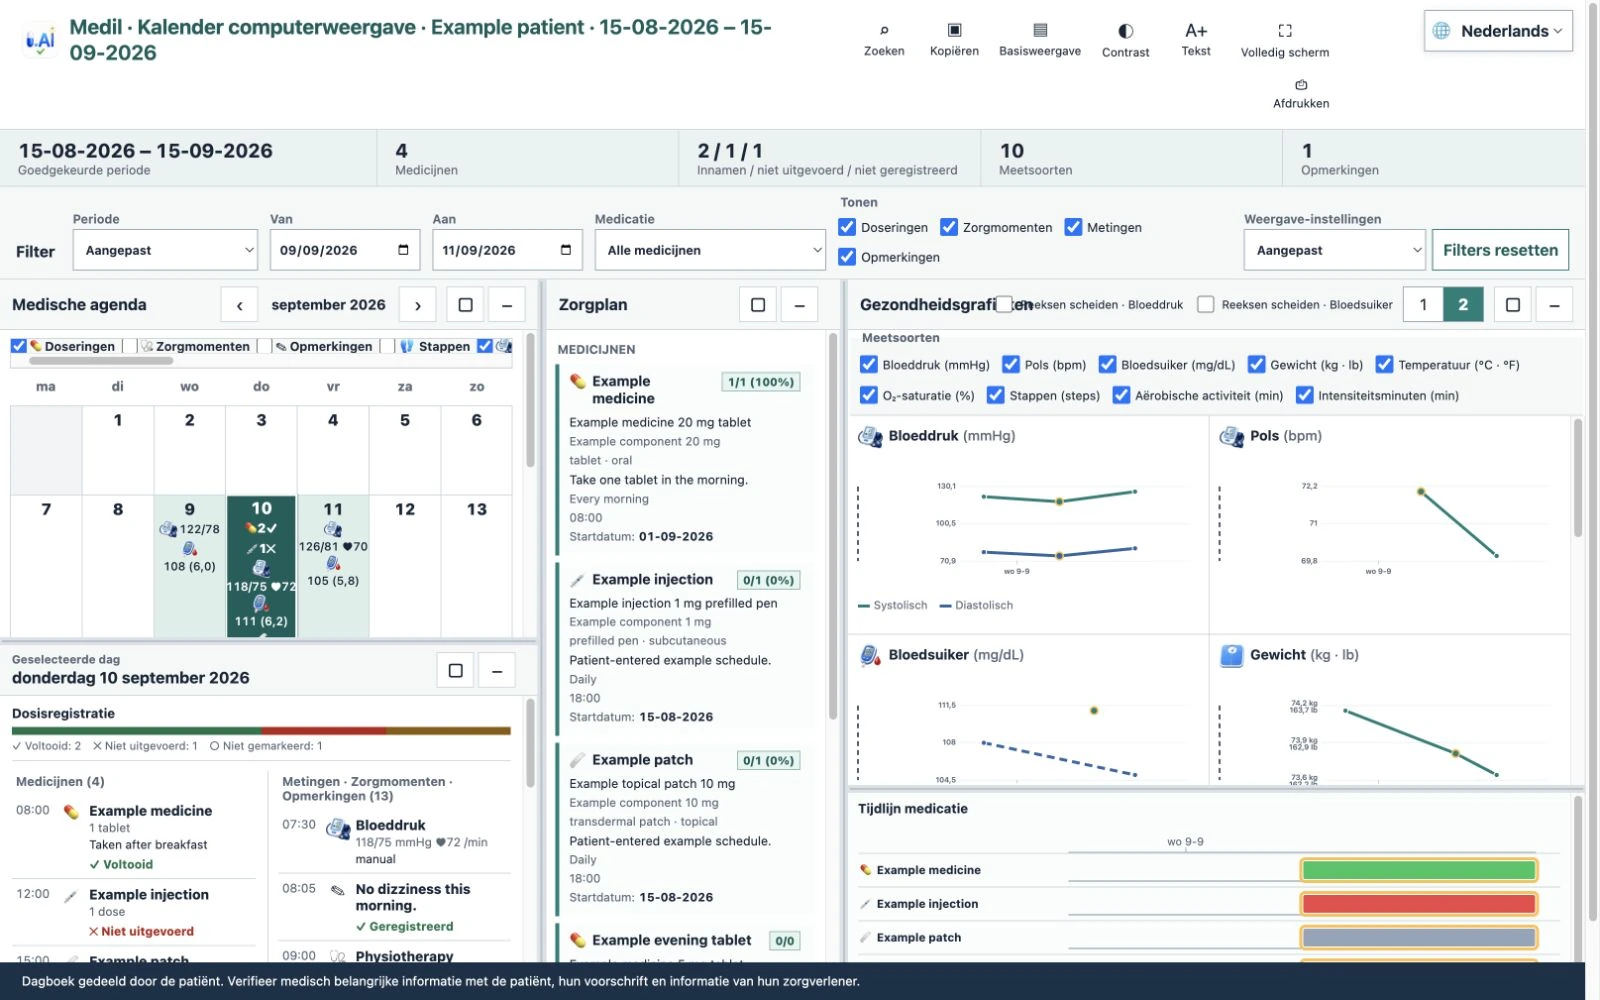Click the 1/1 (100%) adherence badge
The height and width of the screenshot is (1000, 1600).
tap(761, 382)
